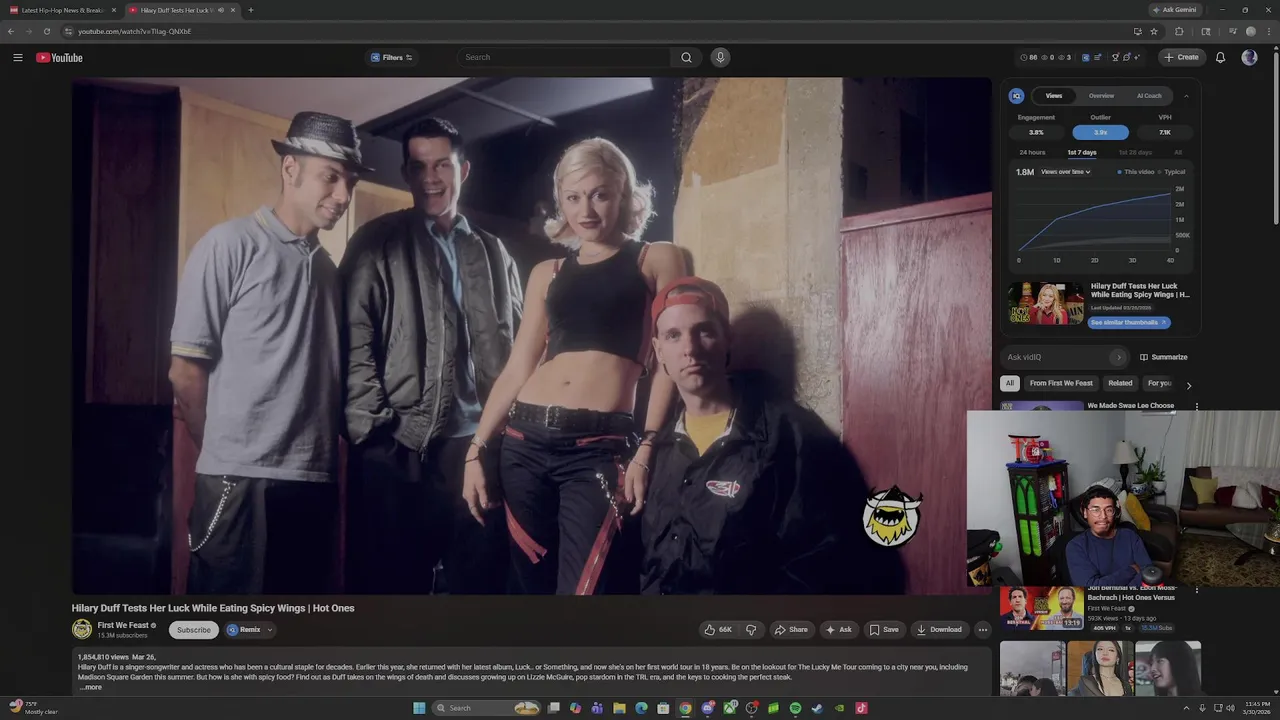Open the Windows Start menu

pos(419,708)
